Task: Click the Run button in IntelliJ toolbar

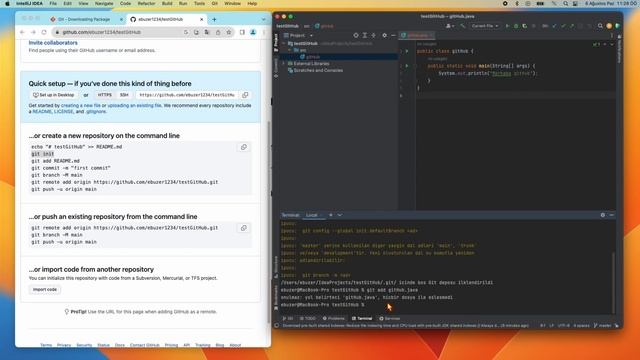Action: pos(507,26)
